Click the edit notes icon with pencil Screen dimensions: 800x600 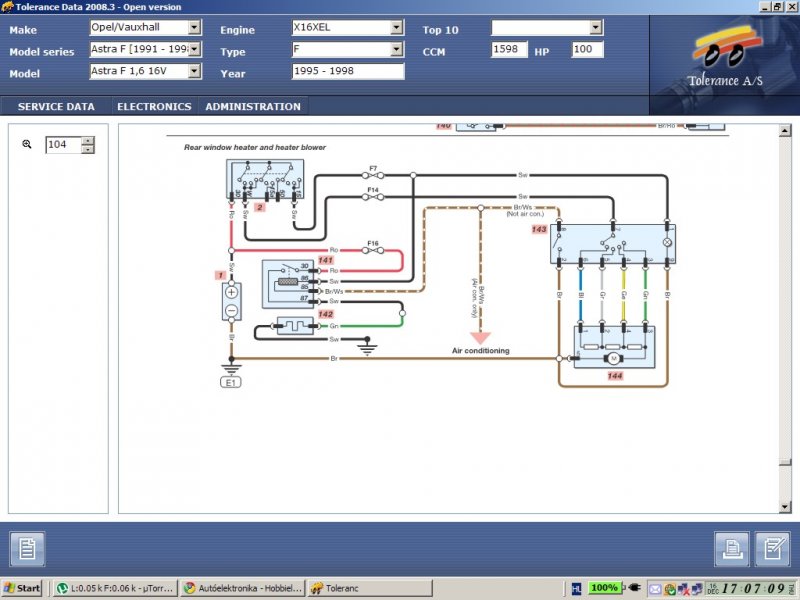772,549
